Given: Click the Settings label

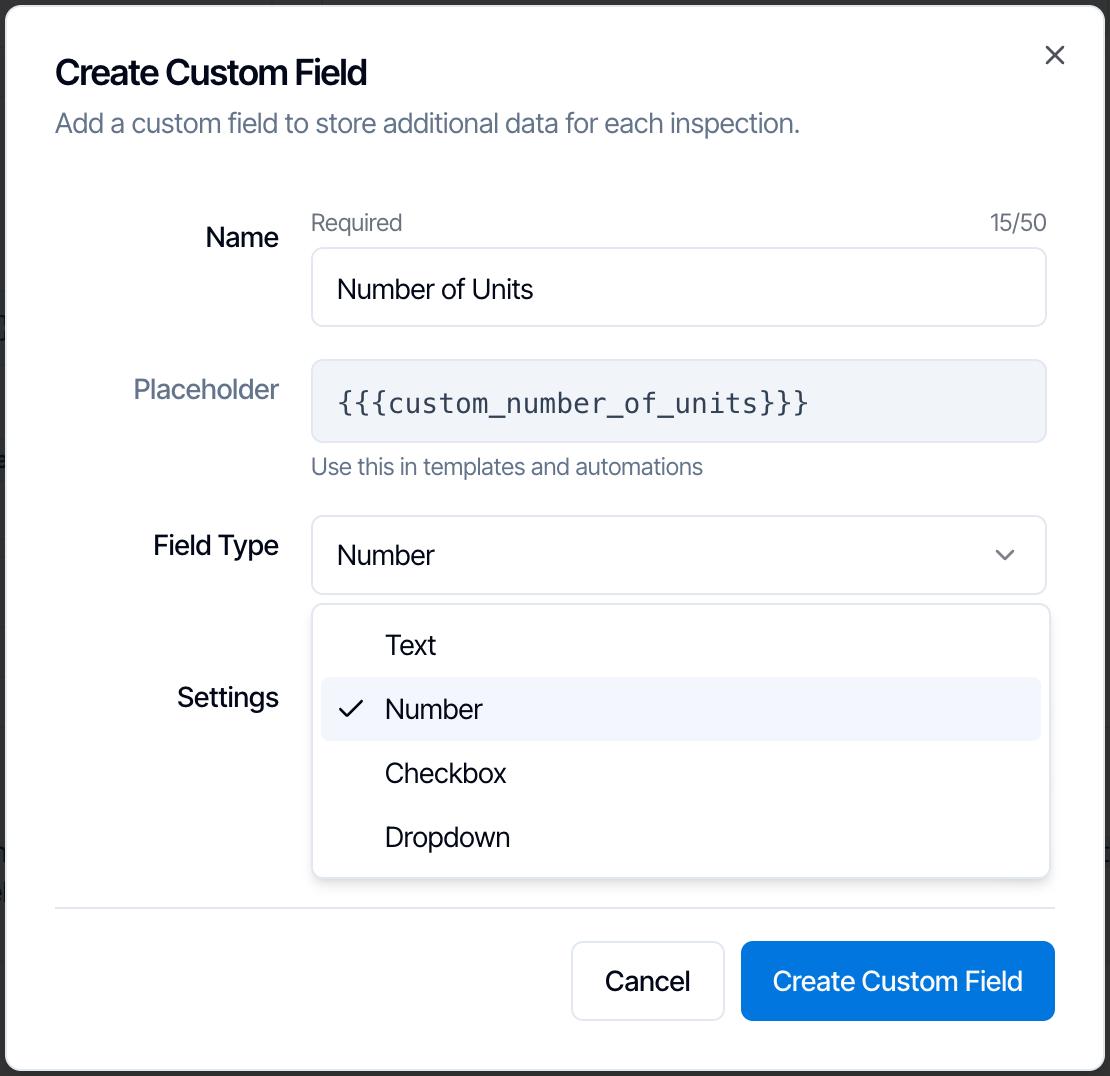Looking at the screenshot, I should [227, 697].
